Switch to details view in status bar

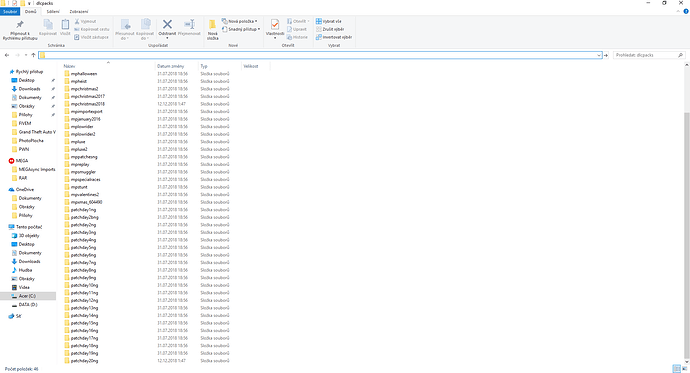tap(676, 369)
